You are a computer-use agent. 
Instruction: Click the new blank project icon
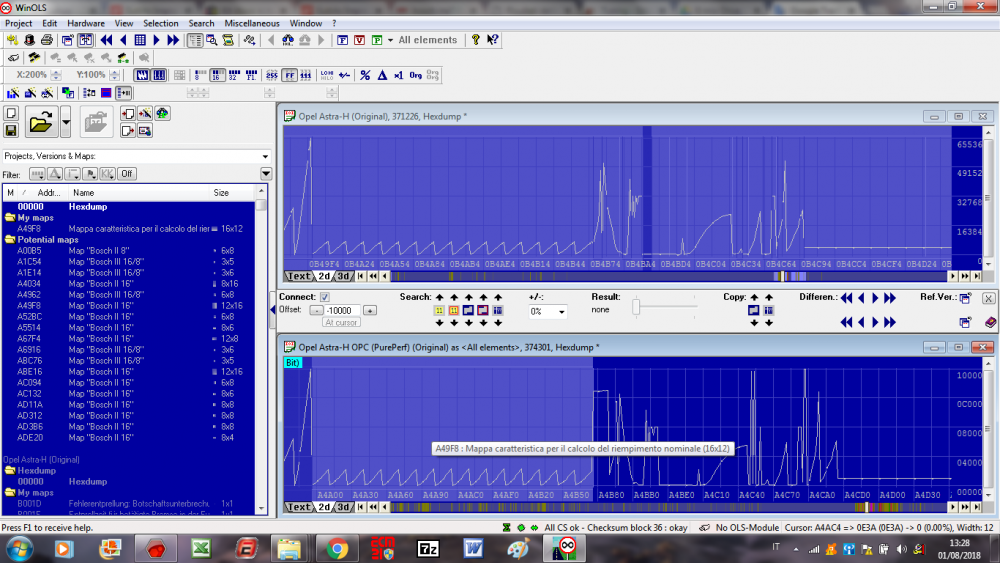11,113
